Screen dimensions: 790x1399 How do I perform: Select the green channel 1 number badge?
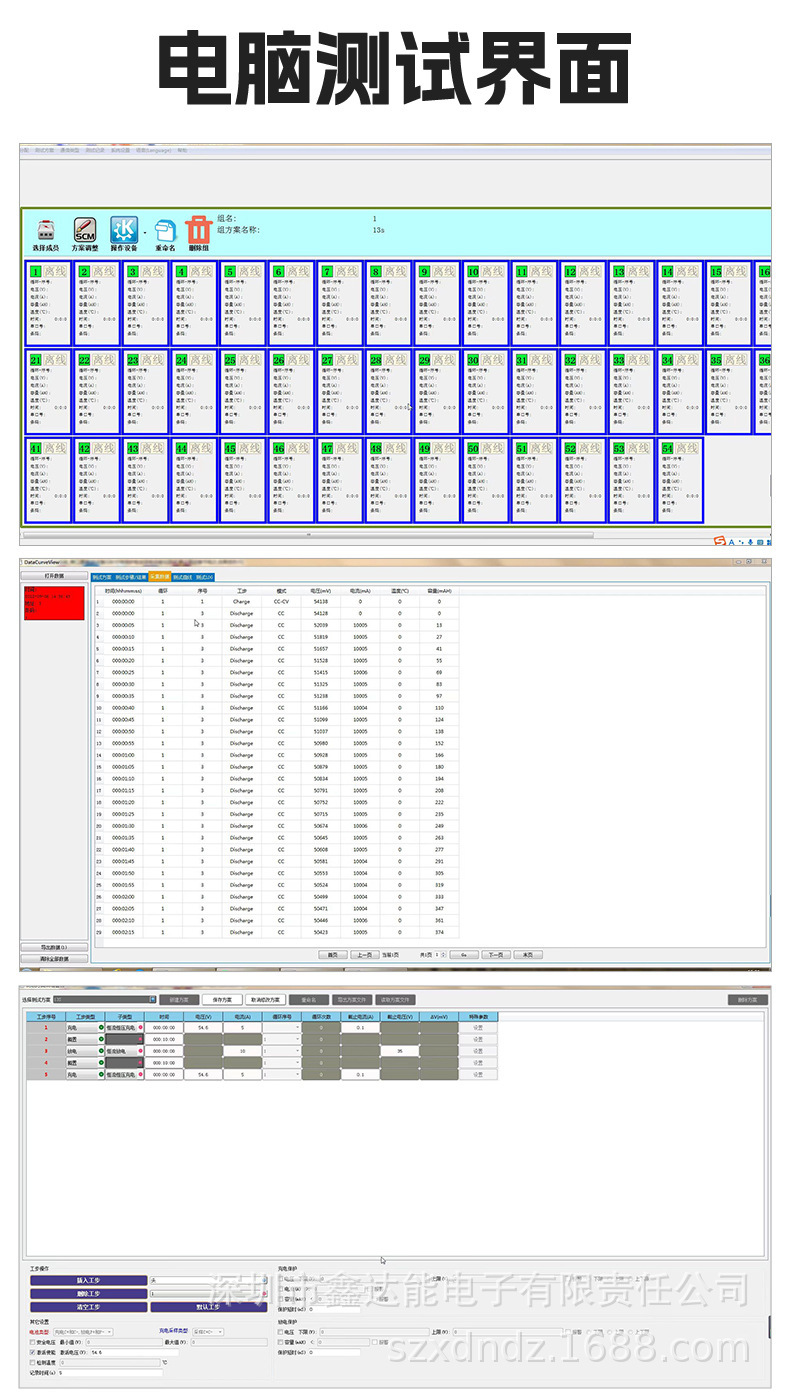click(36, 271)
